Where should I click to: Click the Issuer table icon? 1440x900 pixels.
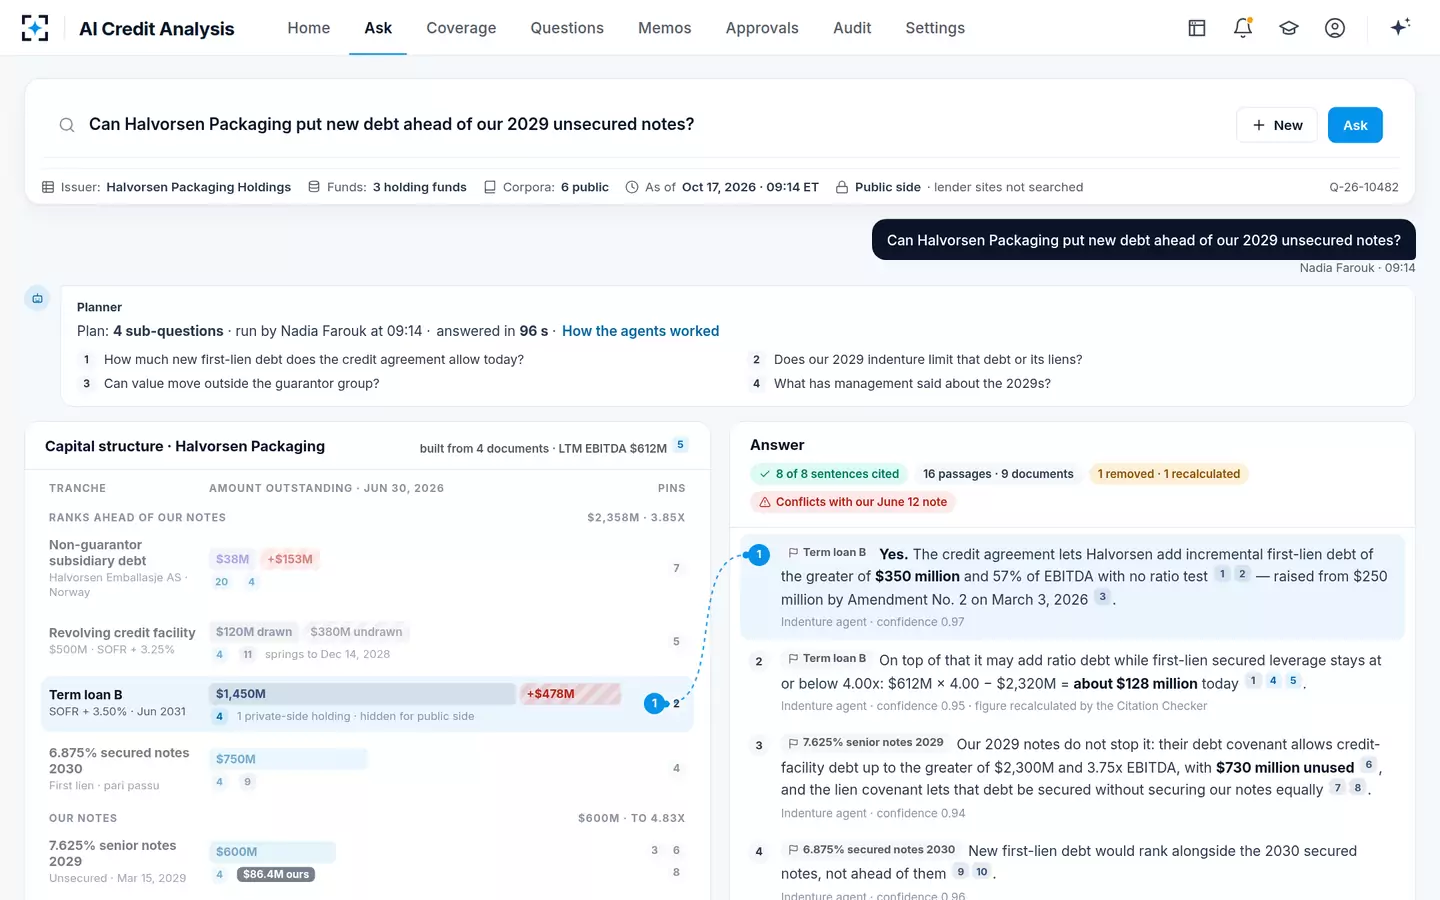click(x=48, y=187)
